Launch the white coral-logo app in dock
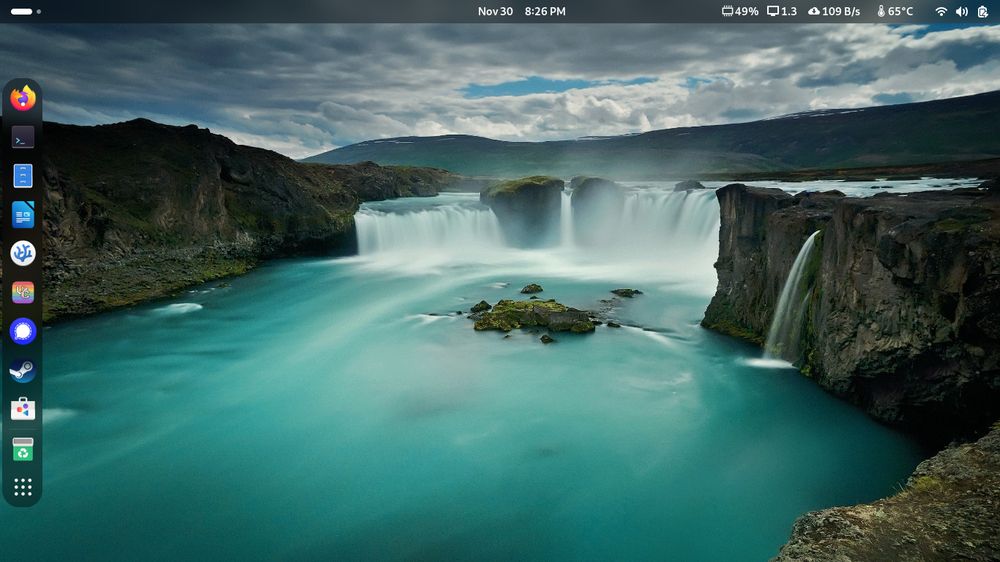Image resolution: width=1000 pixels, height=562 pixels. pos(23,254)
